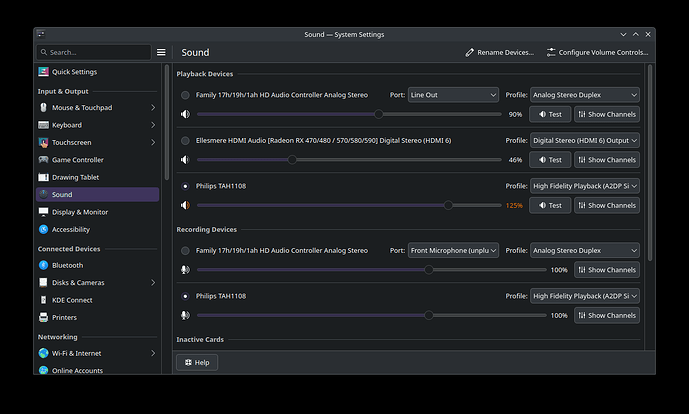Click the pencil icon of Rename Devices

[470, 53]
